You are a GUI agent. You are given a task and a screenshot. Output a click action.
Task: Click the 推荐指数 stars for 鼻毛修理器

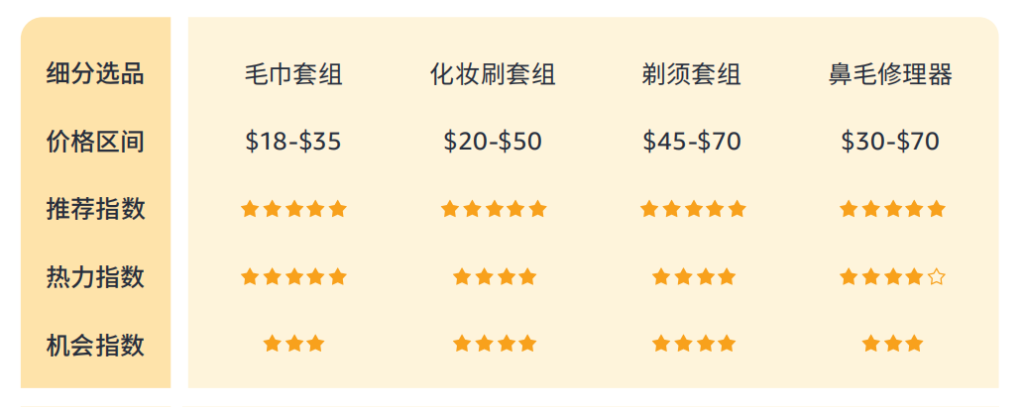click(892, 209)
